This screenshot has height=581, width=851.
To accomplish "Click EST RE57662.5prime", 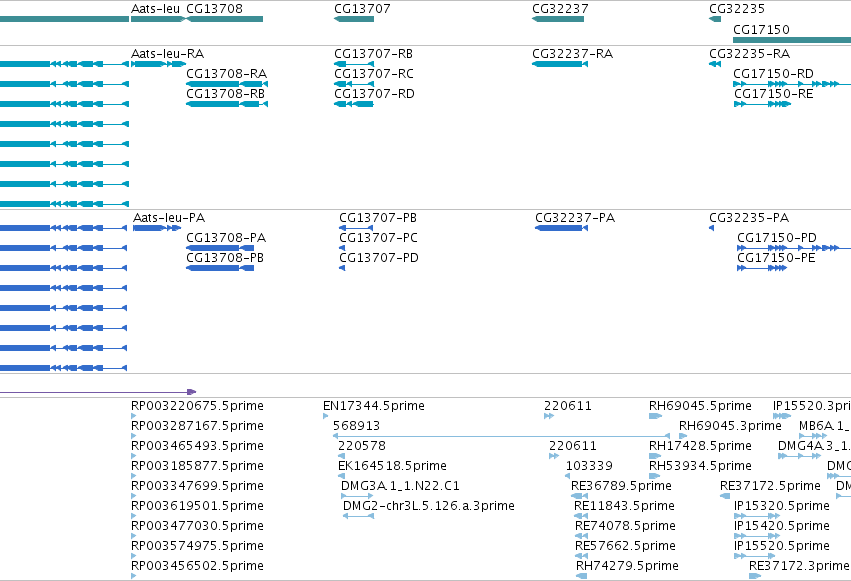I will 625,546.
